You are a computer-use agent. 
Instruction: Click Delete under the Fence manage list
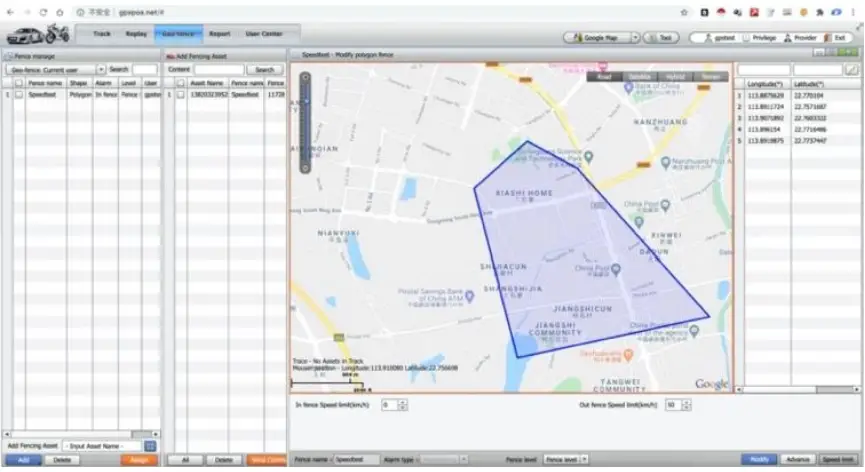pyautogui.click(x=62, y=460)
